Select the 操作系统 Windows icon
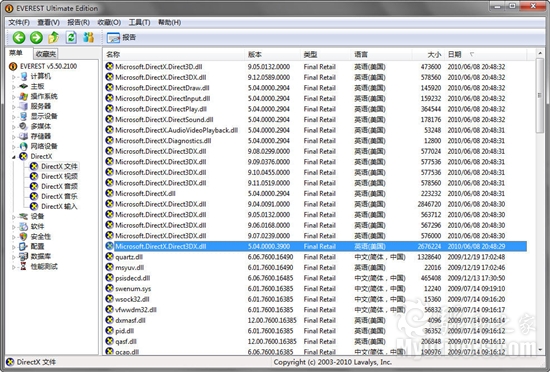The width and height of the screenshot is (550, 372). tap(24, 96)
